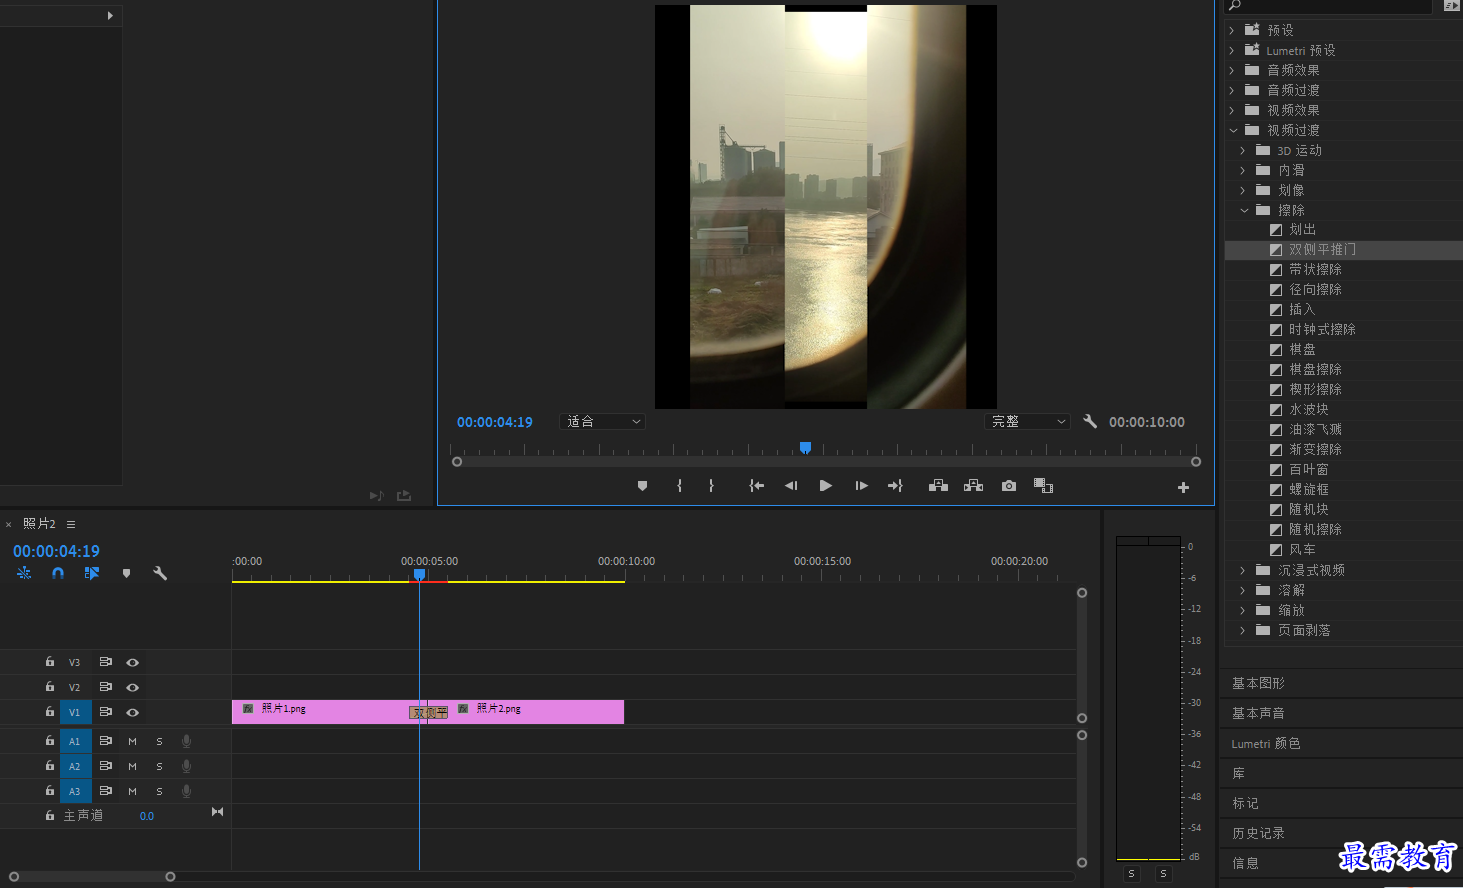
Task: Open the 照片2 sequence panel menu
Action: pos(71,524)
